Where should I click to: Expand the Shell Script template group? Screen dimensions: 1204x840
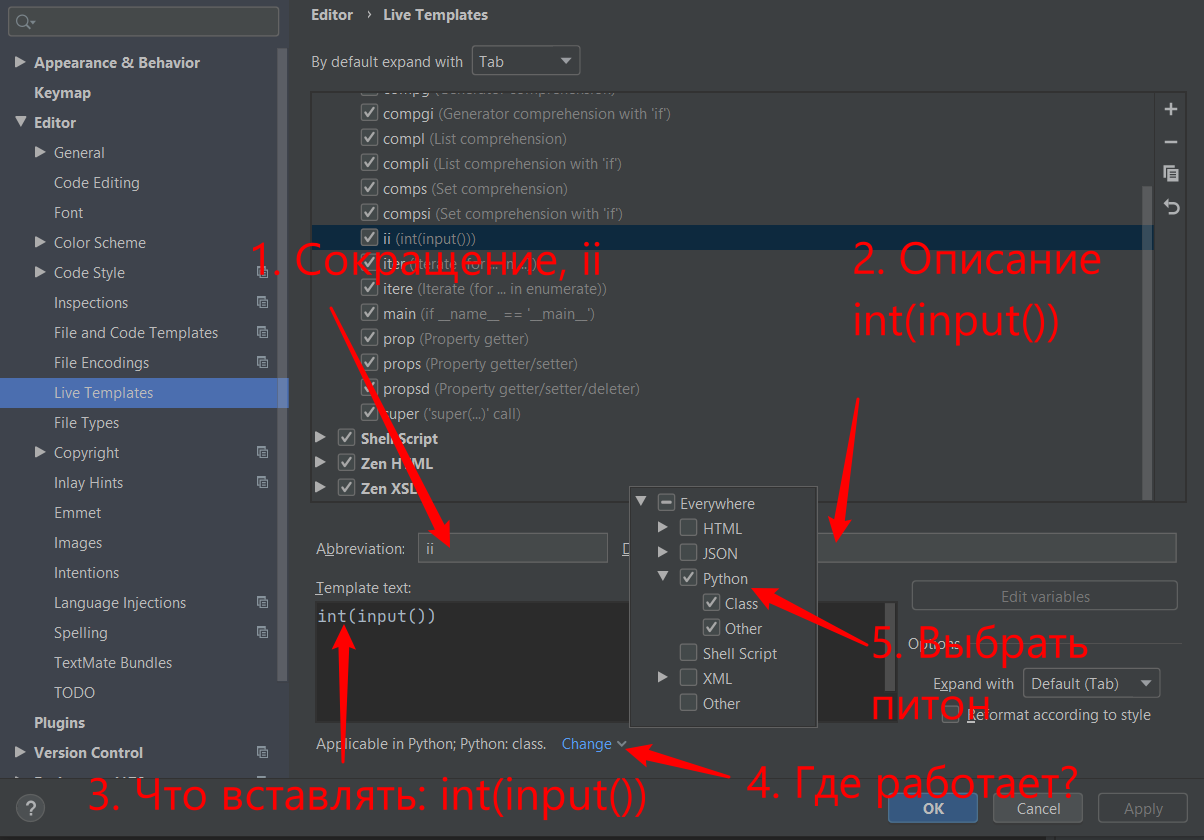click(x=320, y=438)
